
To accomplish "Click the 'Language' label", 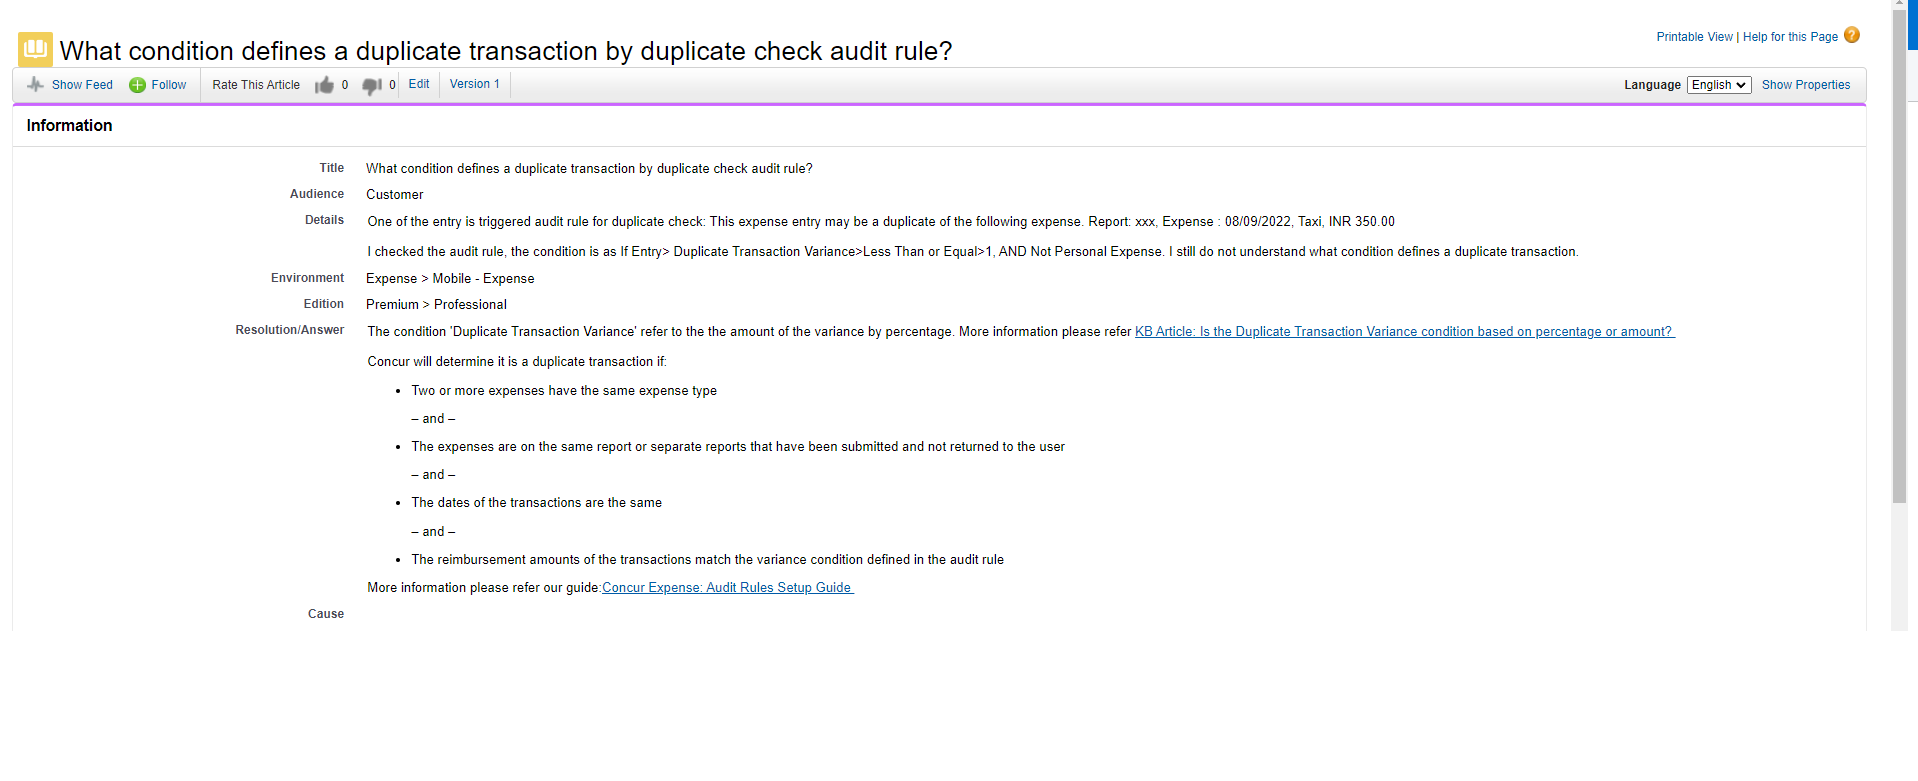I will pyautogui.click(x=1652, y=85).
